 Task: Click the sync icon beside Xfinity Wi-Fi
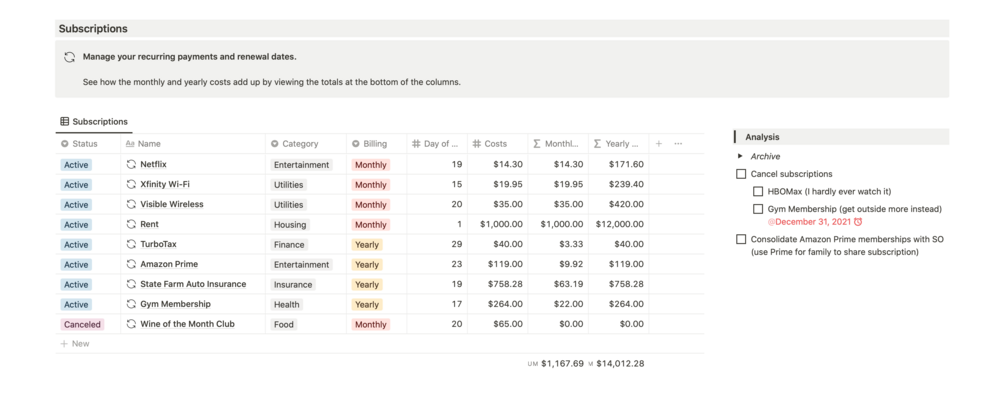click(x=131, y=185)
